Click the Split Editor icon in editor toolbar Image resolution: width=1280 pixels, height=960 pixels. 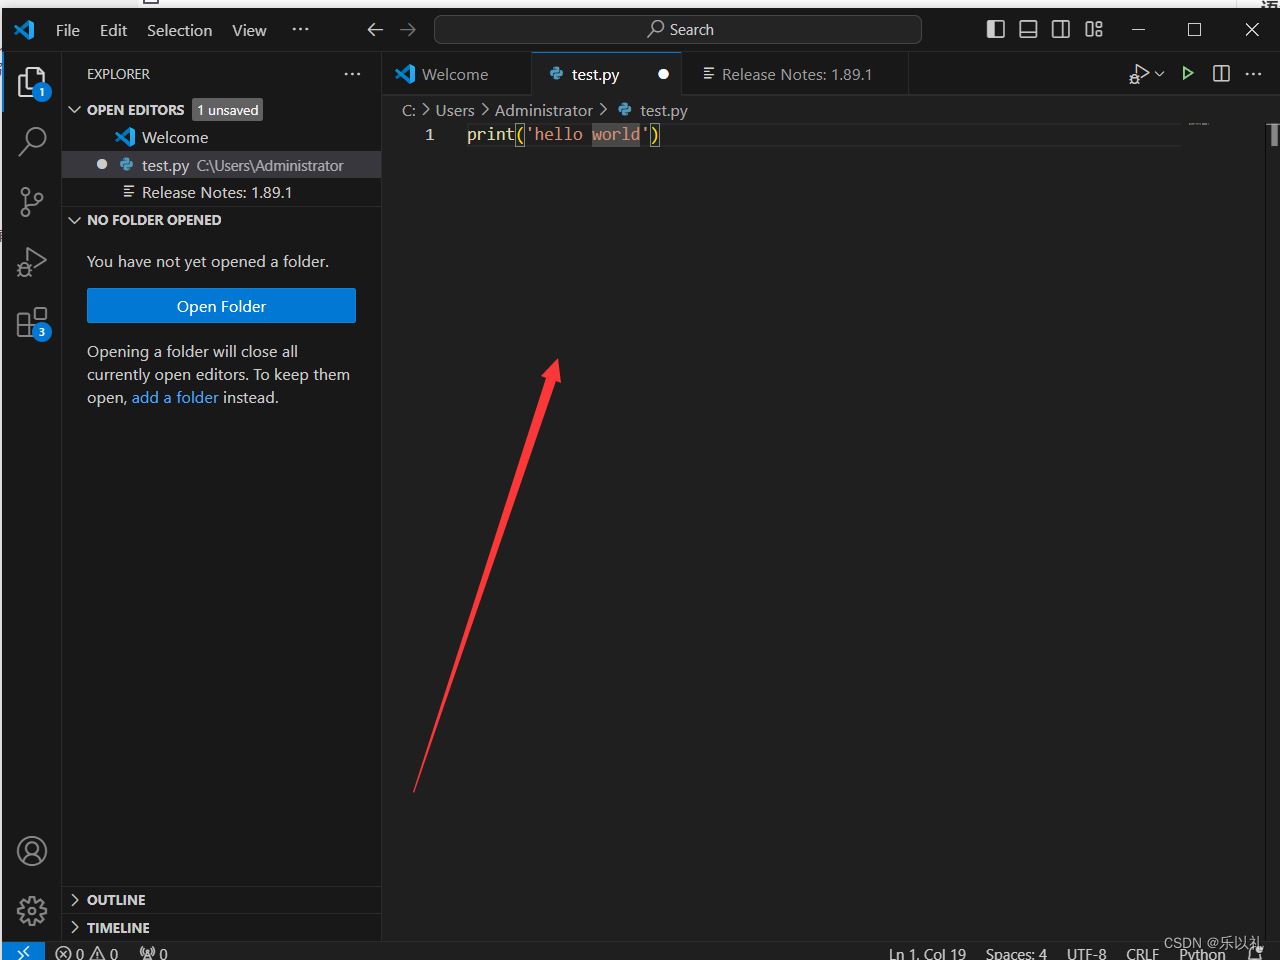click(1220, 73)
